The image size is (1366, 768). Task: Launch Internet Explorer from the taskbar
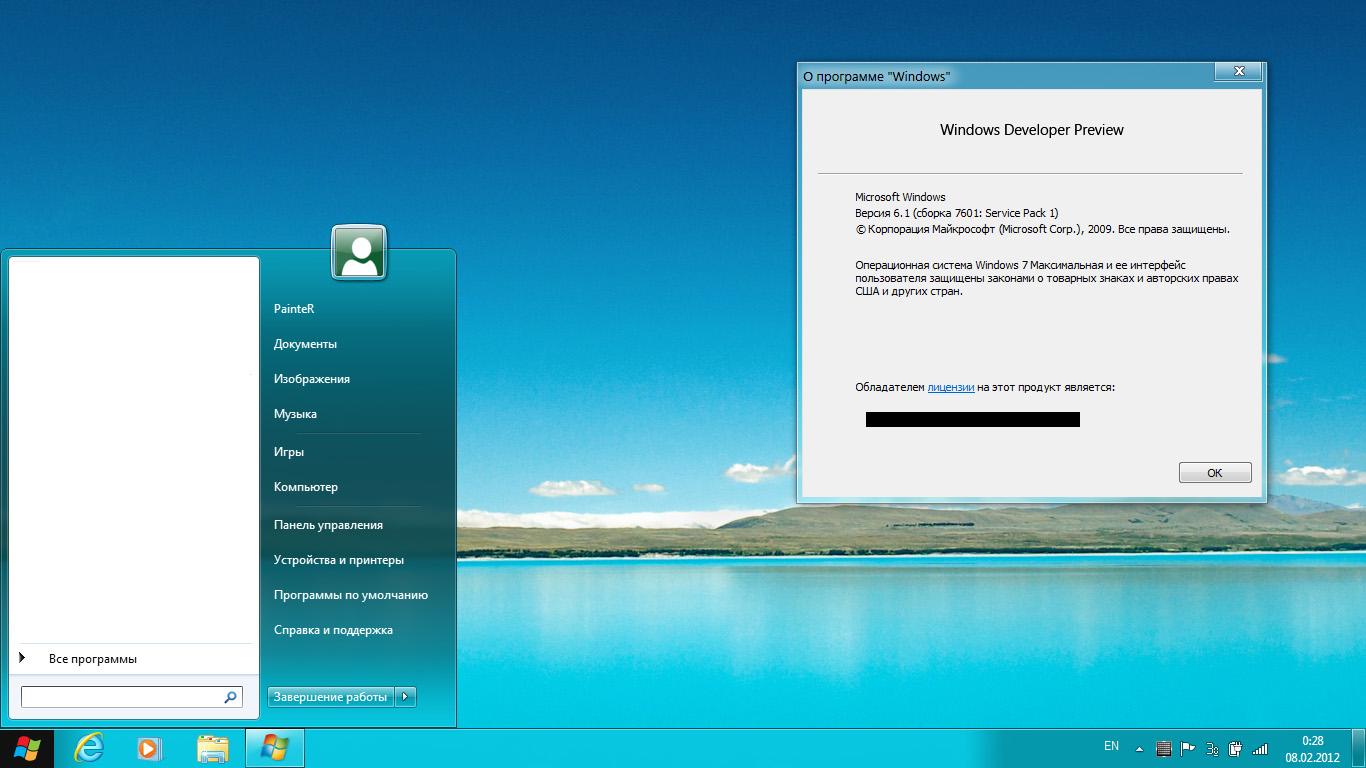pos(89,748)
